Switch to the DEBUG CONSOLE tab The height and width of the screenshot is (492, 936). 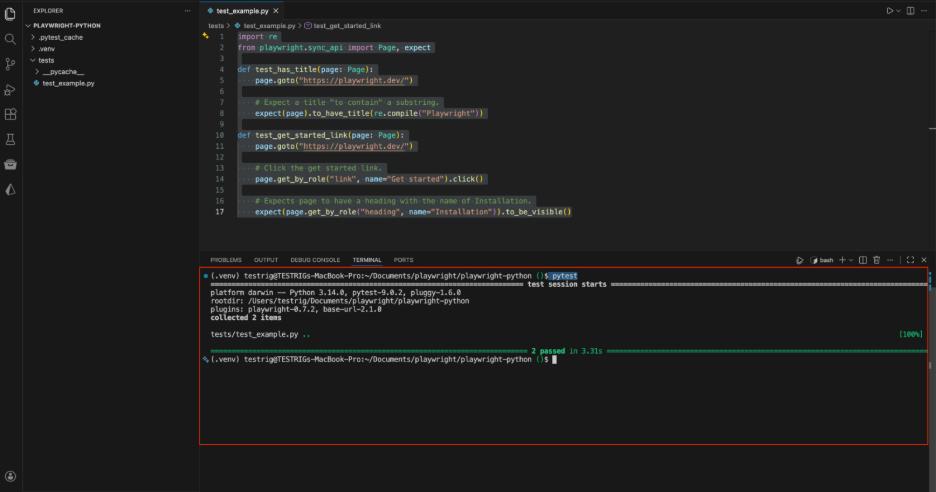pyautogui.click(x=315, y=260)
